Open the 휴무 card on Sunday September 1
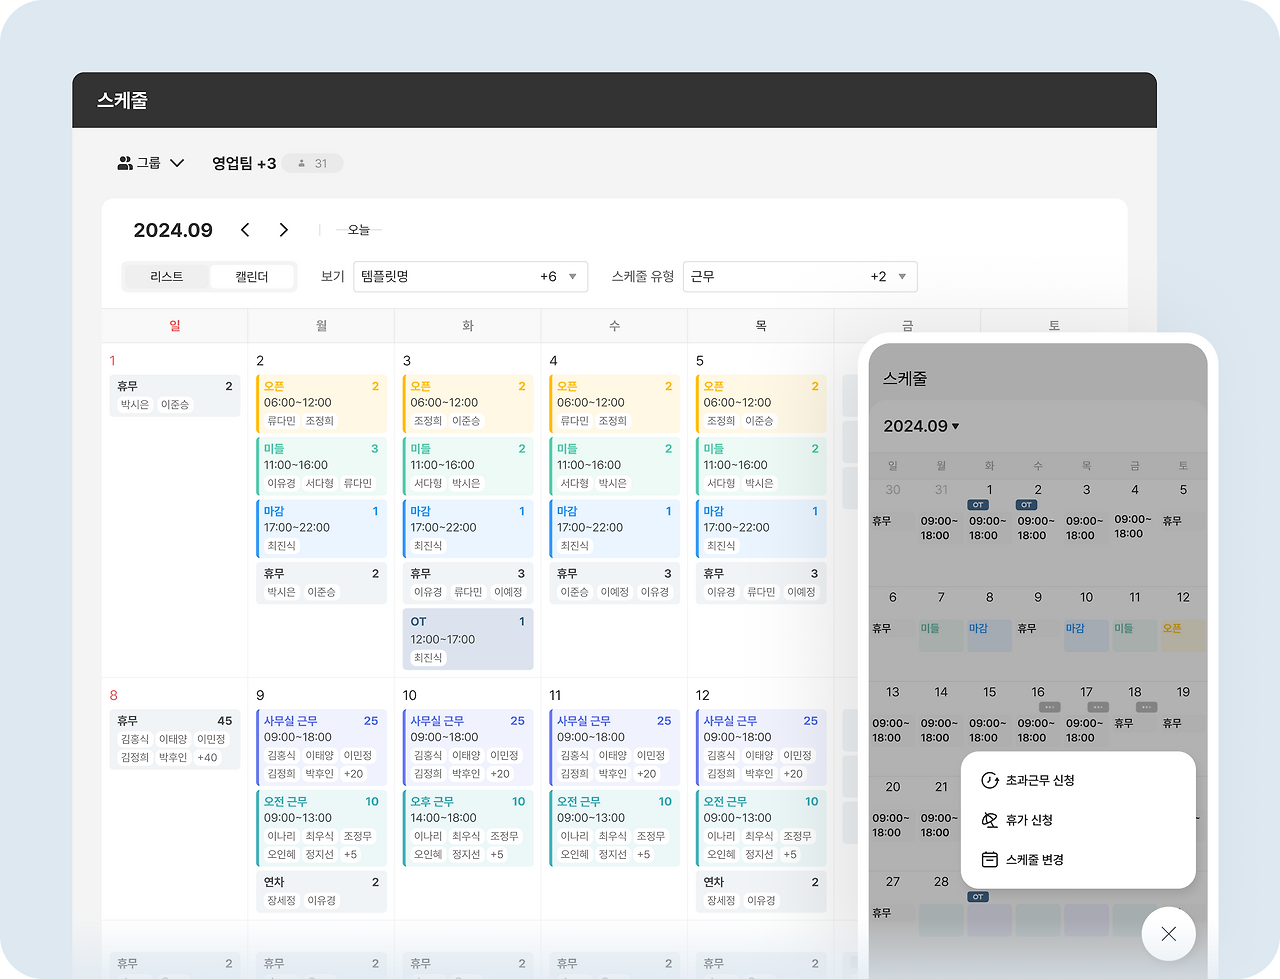The height and width of the screenshot is (979, 1280). coord(175,395)
